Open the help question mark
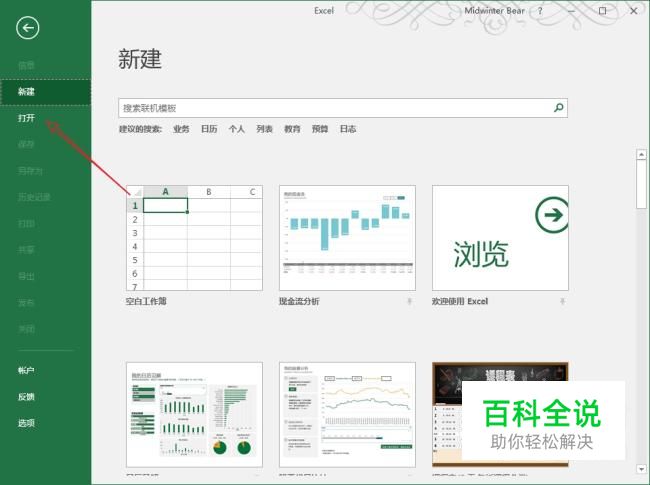 click(x=540, y=11)
